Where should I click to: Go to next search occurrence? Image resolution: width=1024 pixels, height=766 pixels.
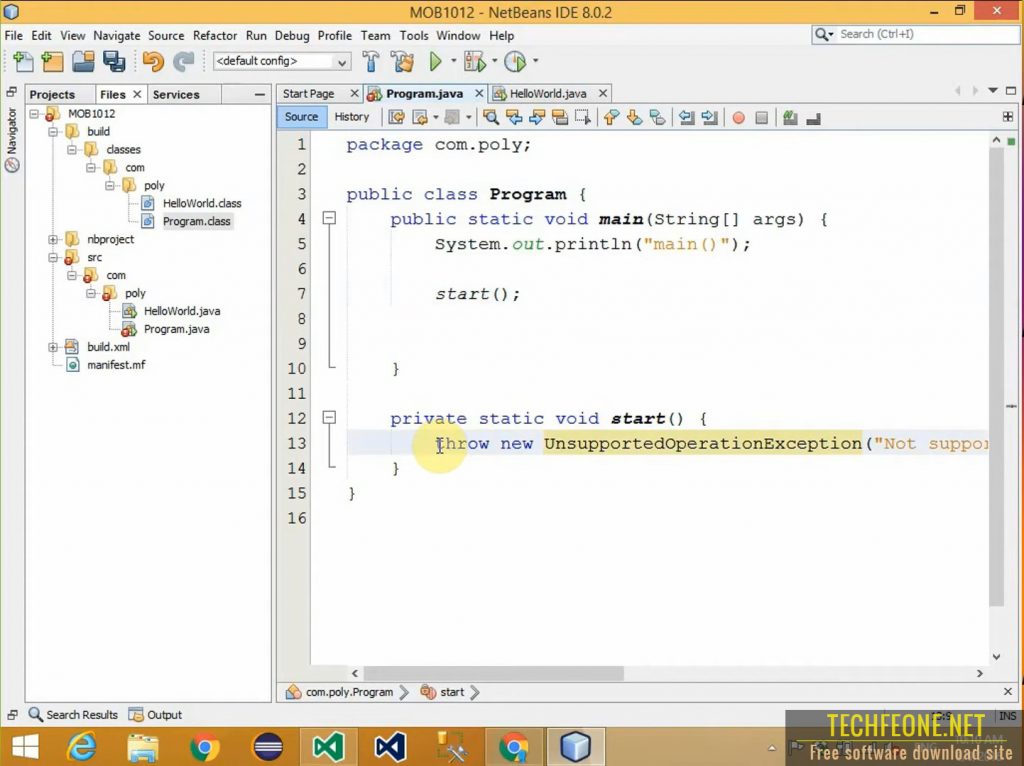coord(537,118)
